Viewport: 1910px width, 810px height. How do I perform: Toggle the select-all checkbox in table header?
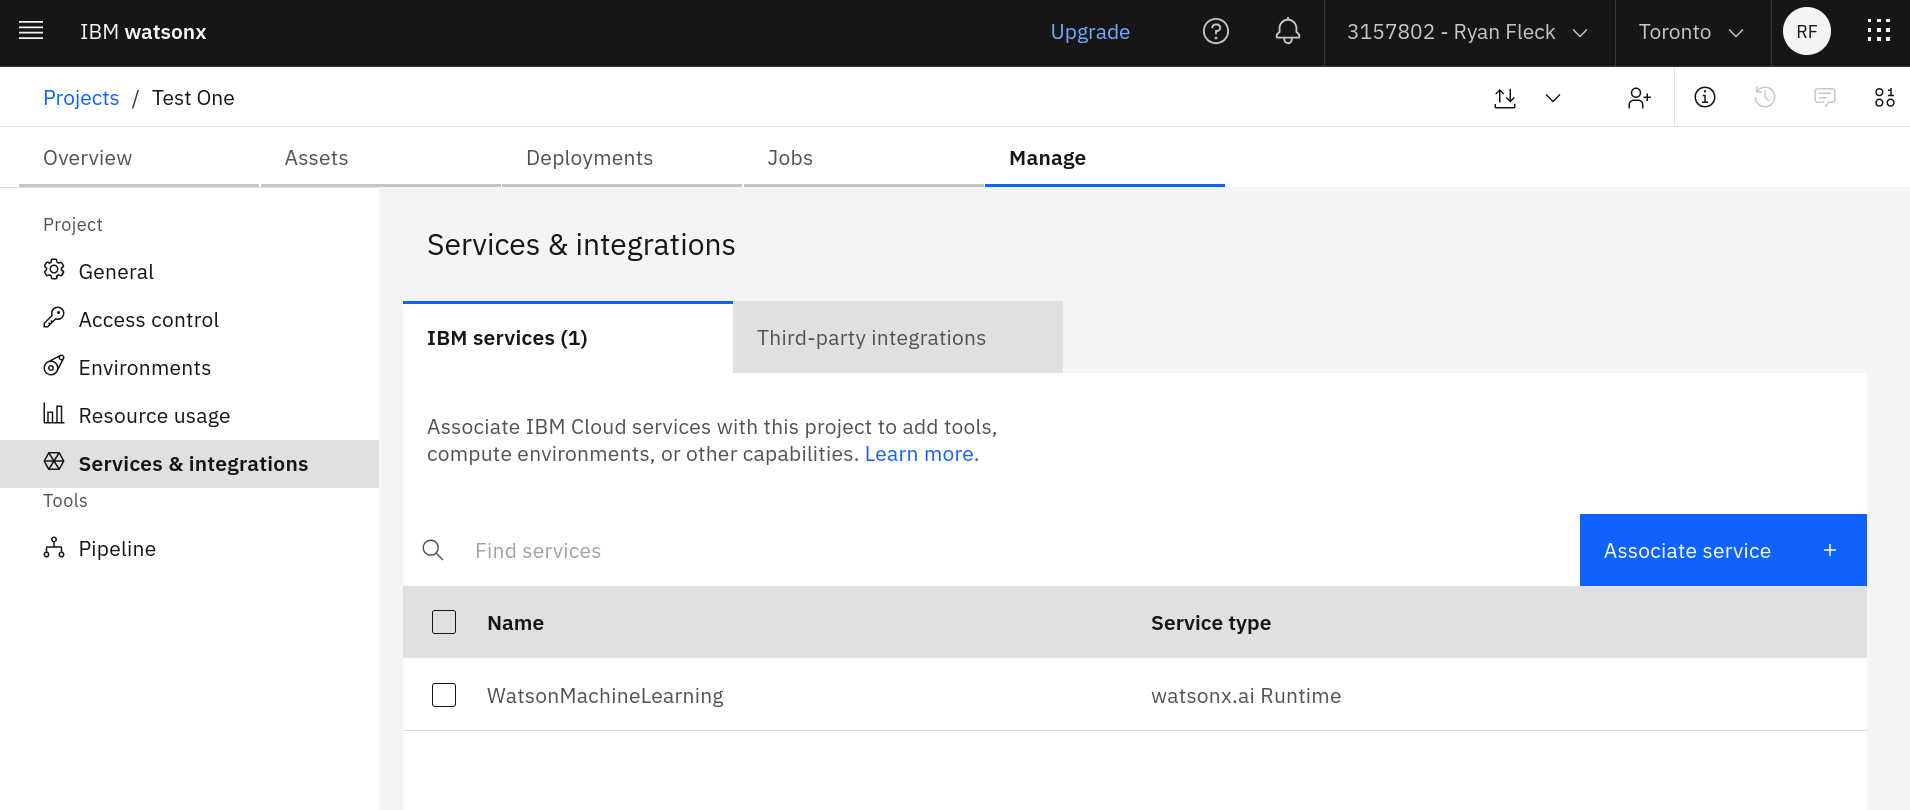click(444, 622)
